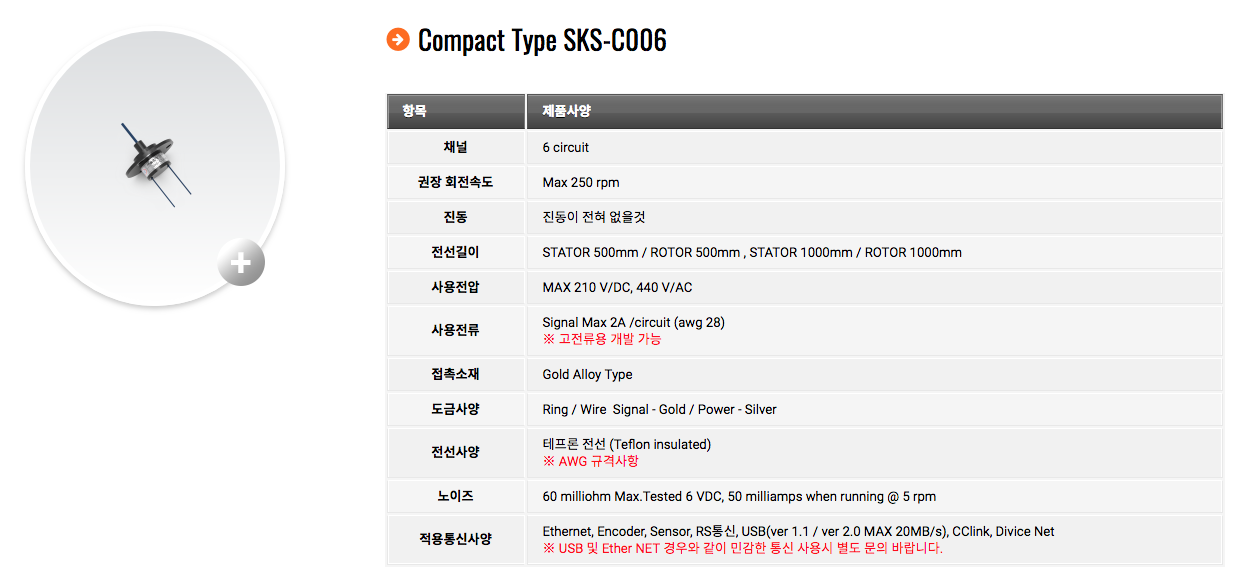Screen dimensions: 1239x583
Task: Open the slip ring product thumbnail
Action: [x=154, y=164]
